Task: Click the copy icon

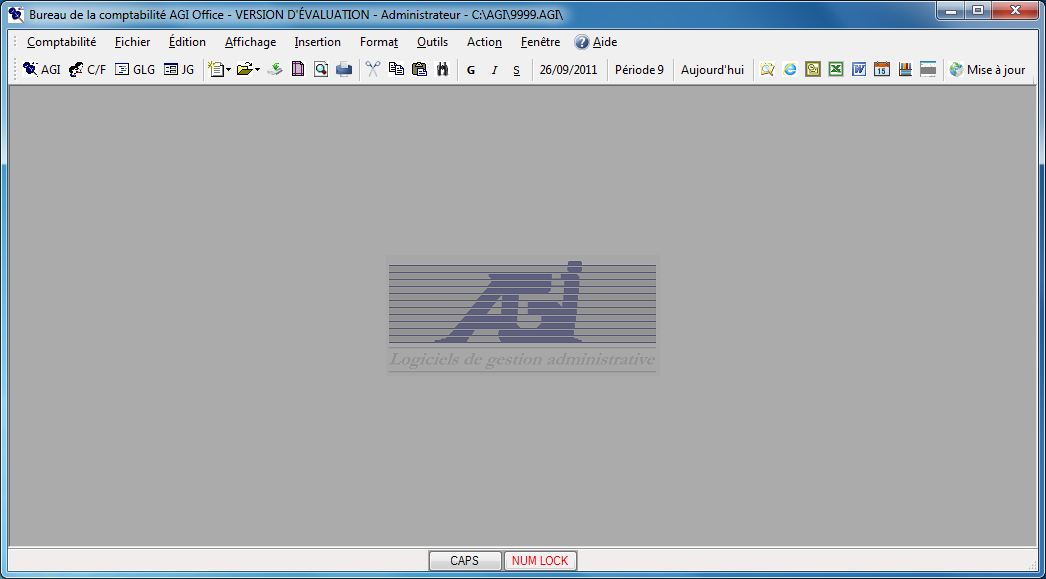Action: pos(396,69)
